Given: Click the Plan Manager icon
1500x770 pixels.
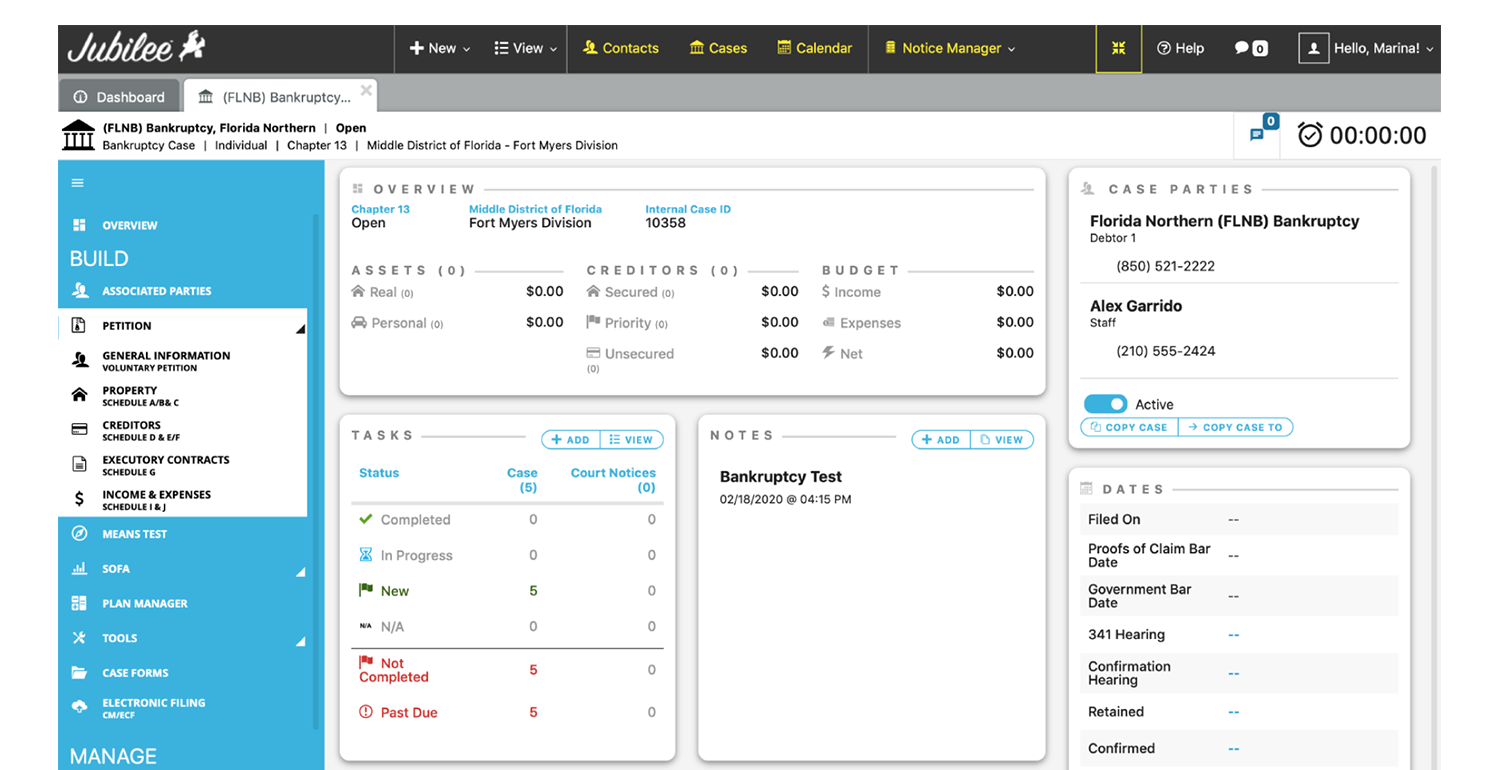Looking at the screenshot, I should click(79, 603).
